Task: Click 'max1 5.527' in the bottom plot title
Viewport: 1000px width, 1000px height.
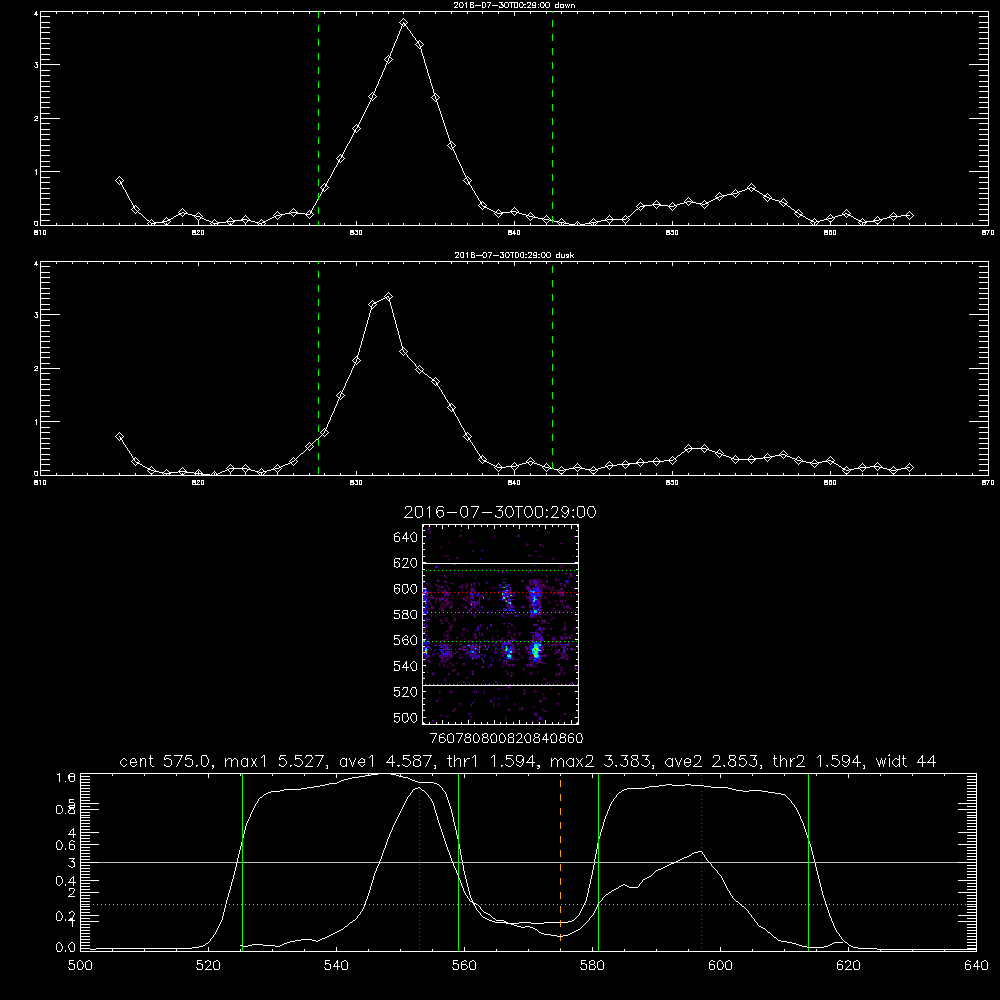Action: (x=274, y=761)
